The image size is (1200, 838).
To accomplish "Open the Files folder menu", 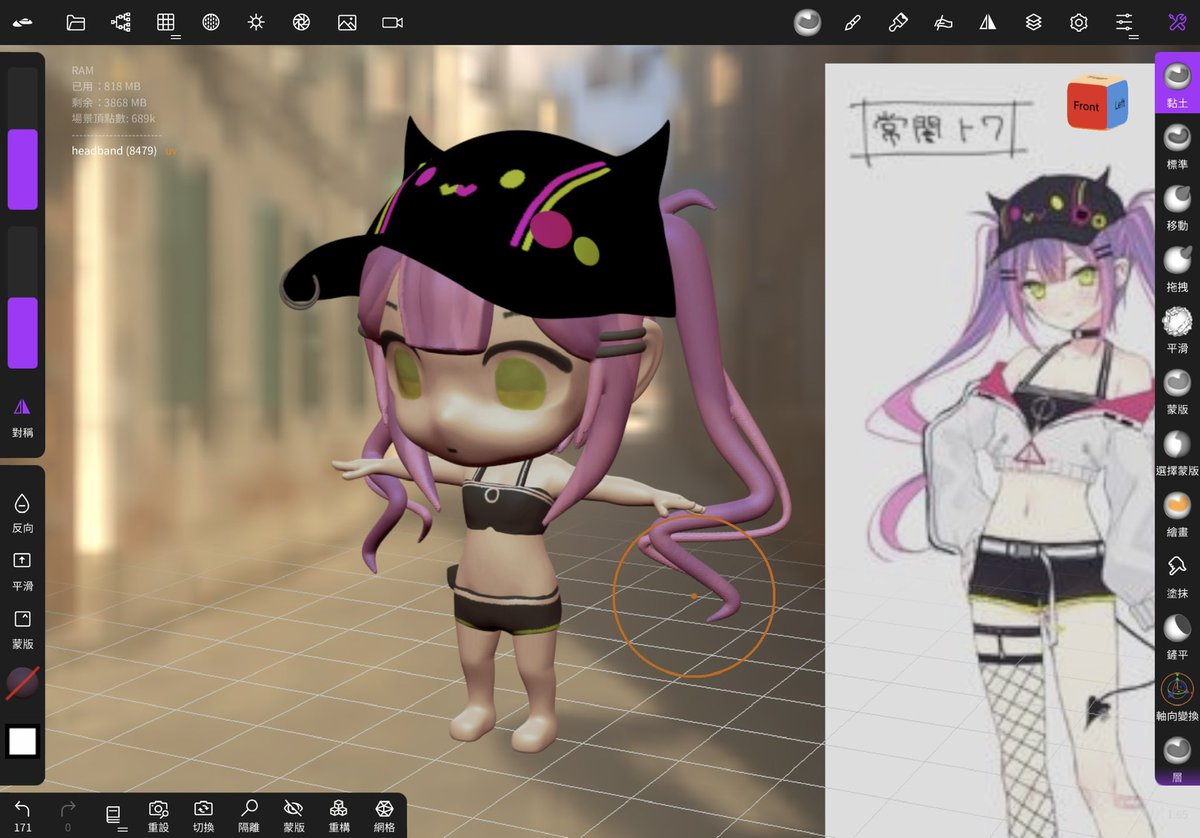I will tap(76, 22).
